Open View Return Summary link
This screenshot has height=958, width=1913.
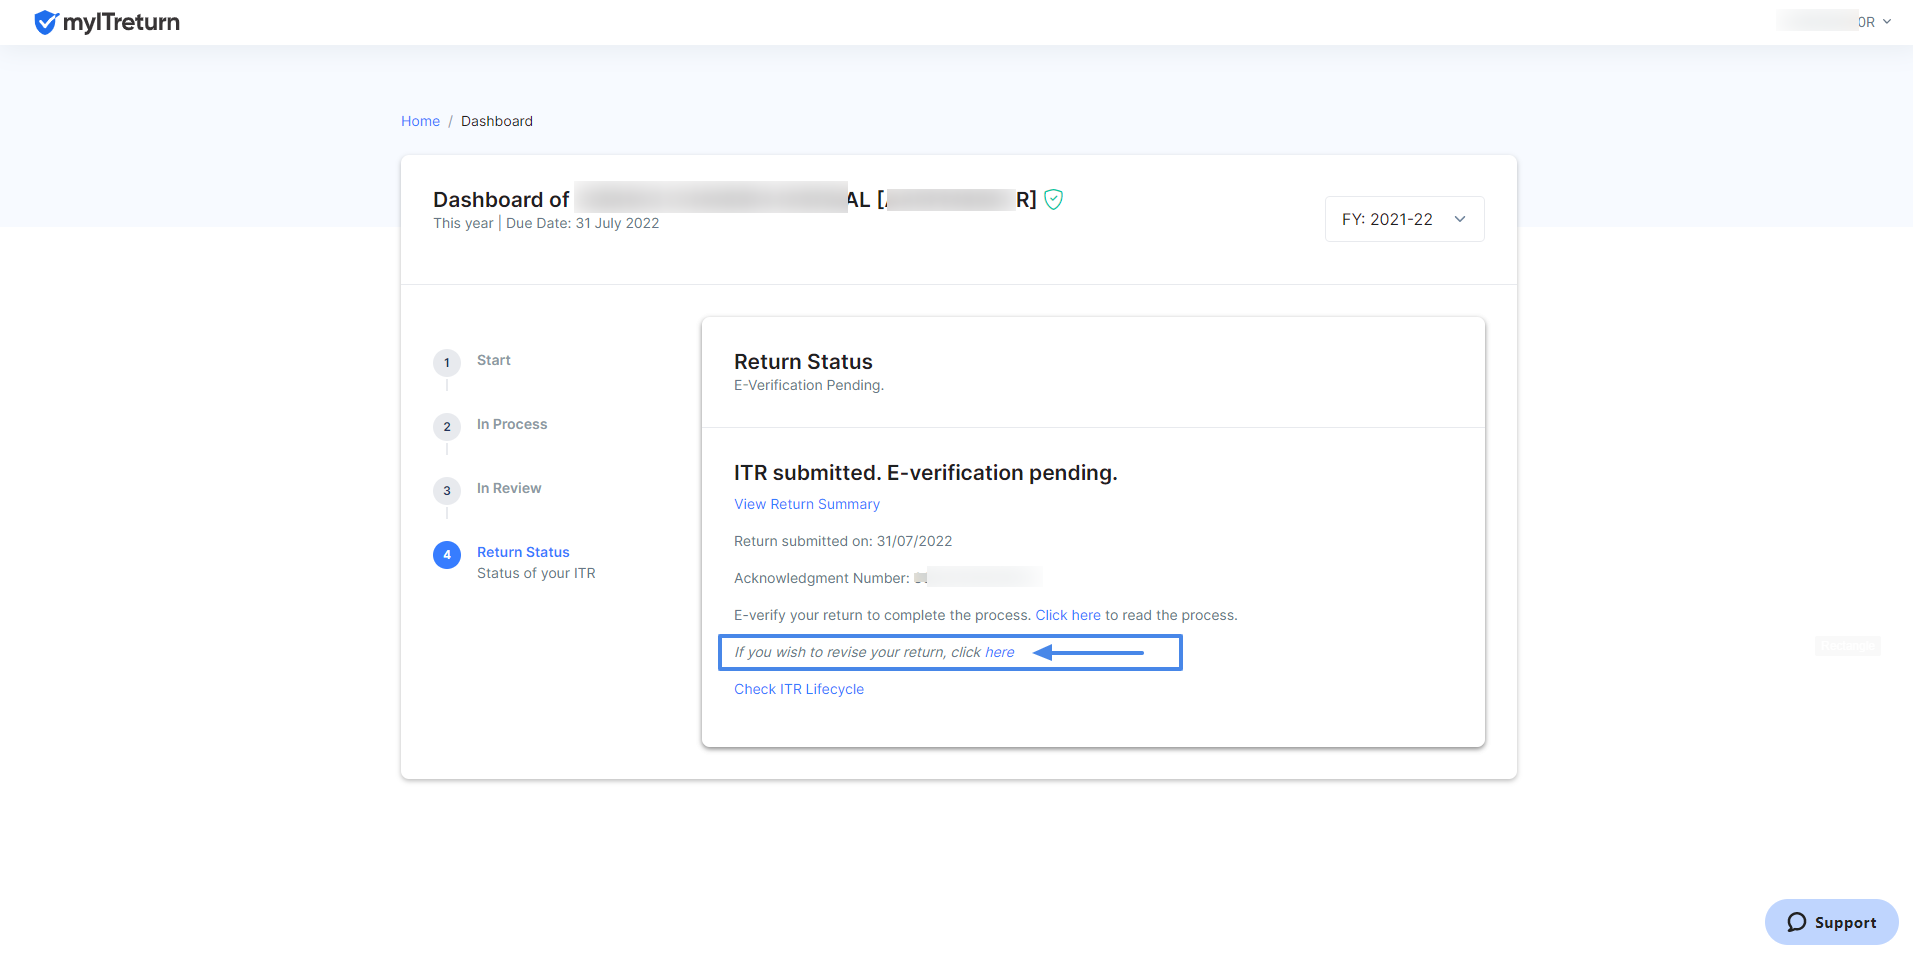click(807, 504)
